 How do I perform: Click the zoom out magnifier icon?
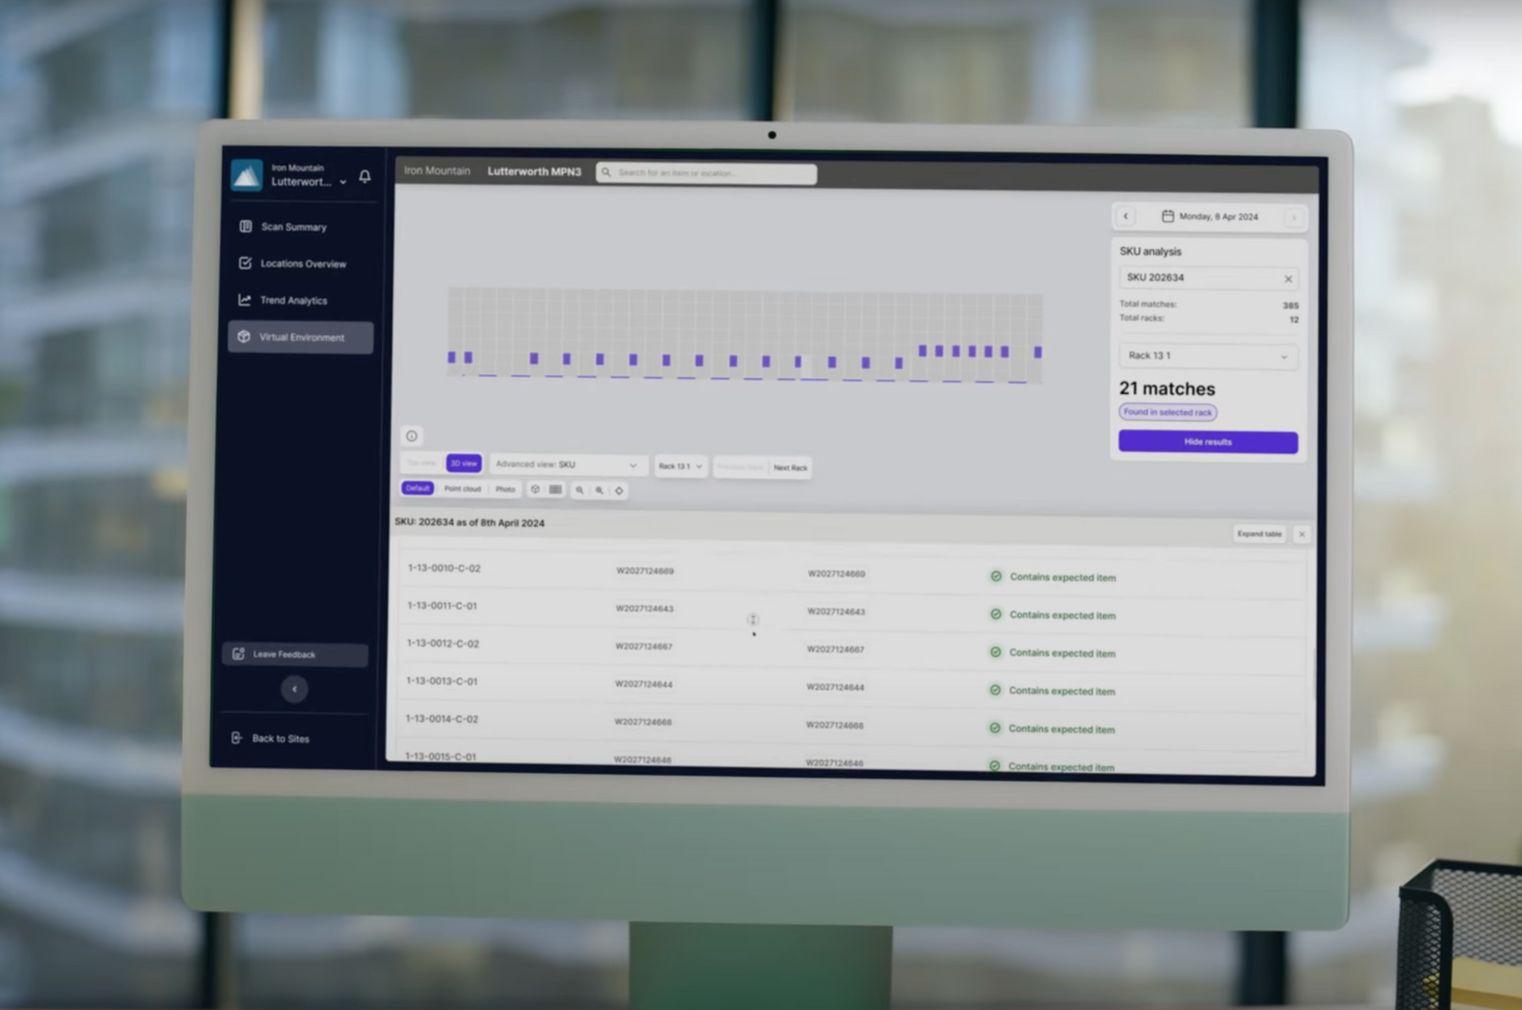coord(579,490)
